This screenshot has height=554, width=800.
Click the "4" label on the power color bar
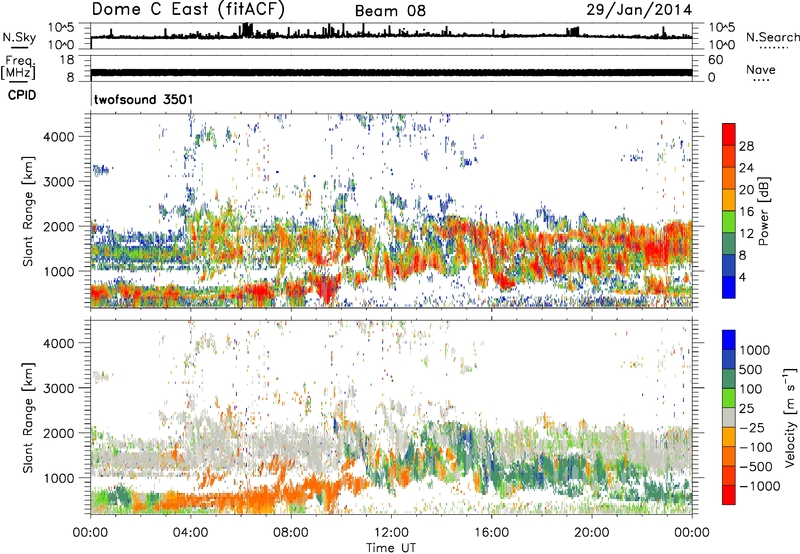point(742,277)
